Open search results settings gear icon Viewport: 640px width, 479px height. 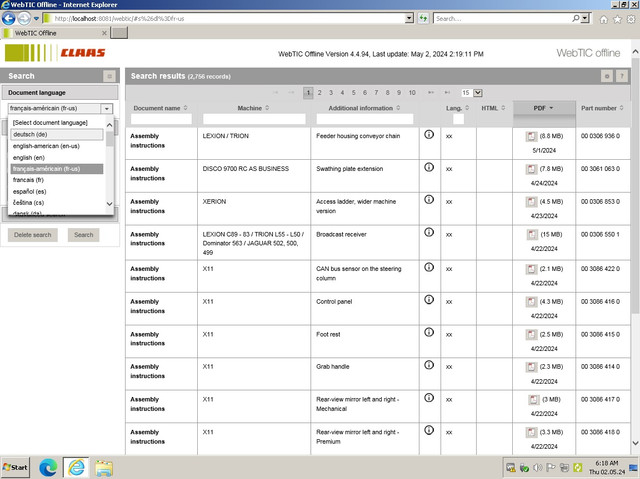[607, 76]
